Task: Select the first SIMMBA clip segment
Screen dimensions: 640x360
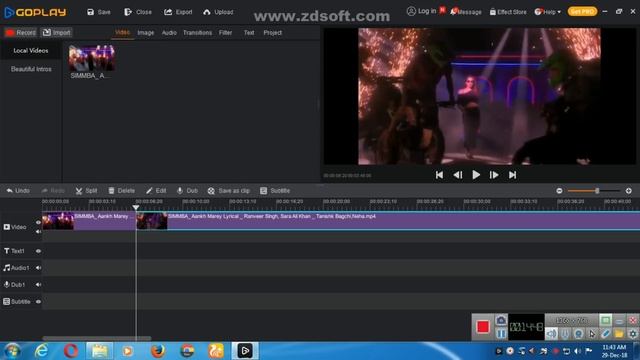Action: coord(89,221)
